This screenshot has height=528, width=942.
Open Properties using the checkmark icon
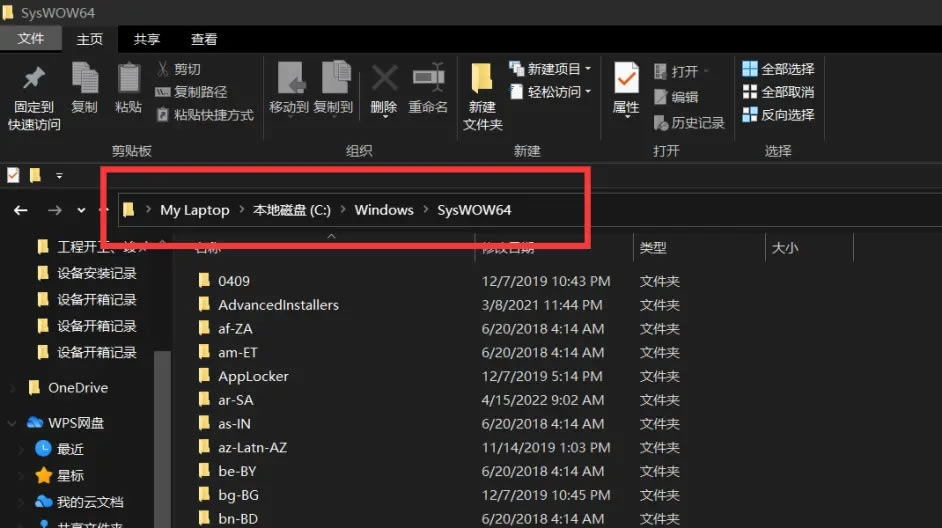pyautogui.click(x=626, y=80)
